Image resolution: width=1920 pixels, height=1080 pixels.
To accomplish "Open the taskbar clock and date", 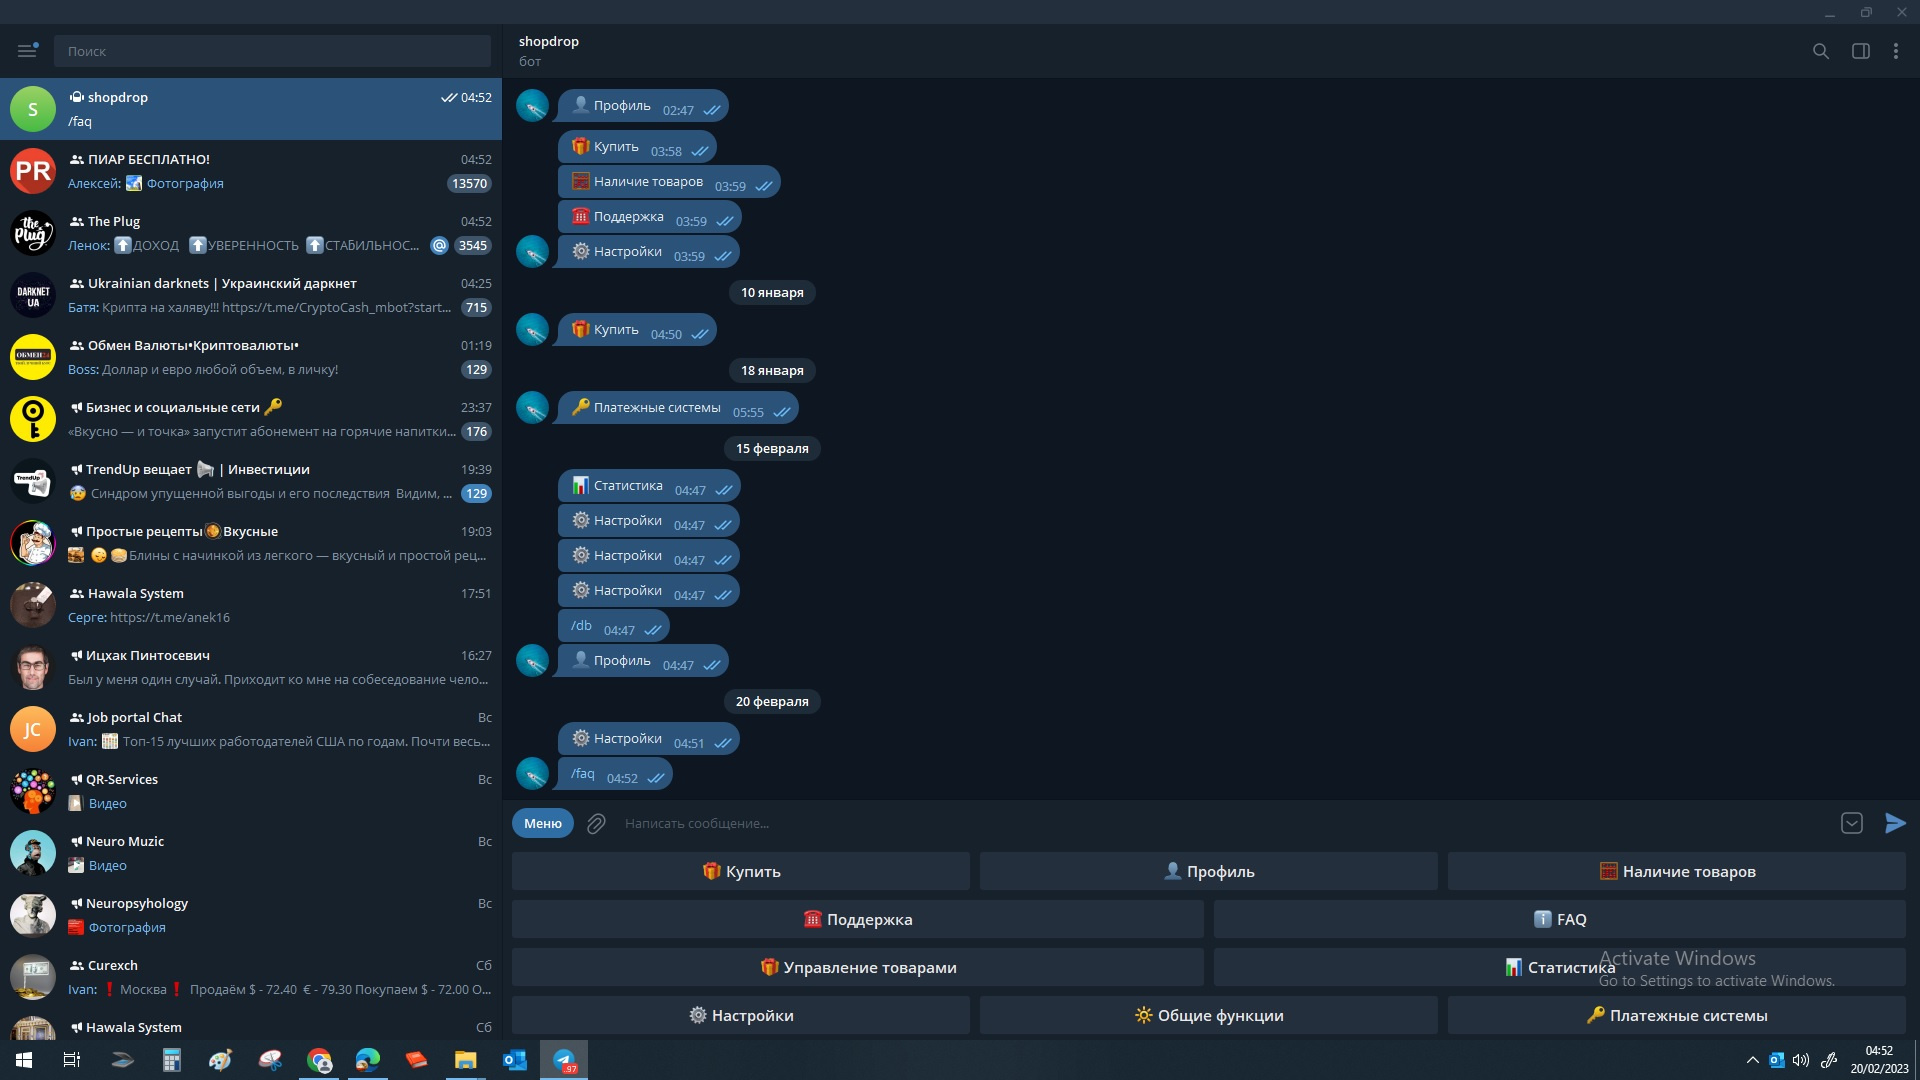I will [x=1879, y=1060].
